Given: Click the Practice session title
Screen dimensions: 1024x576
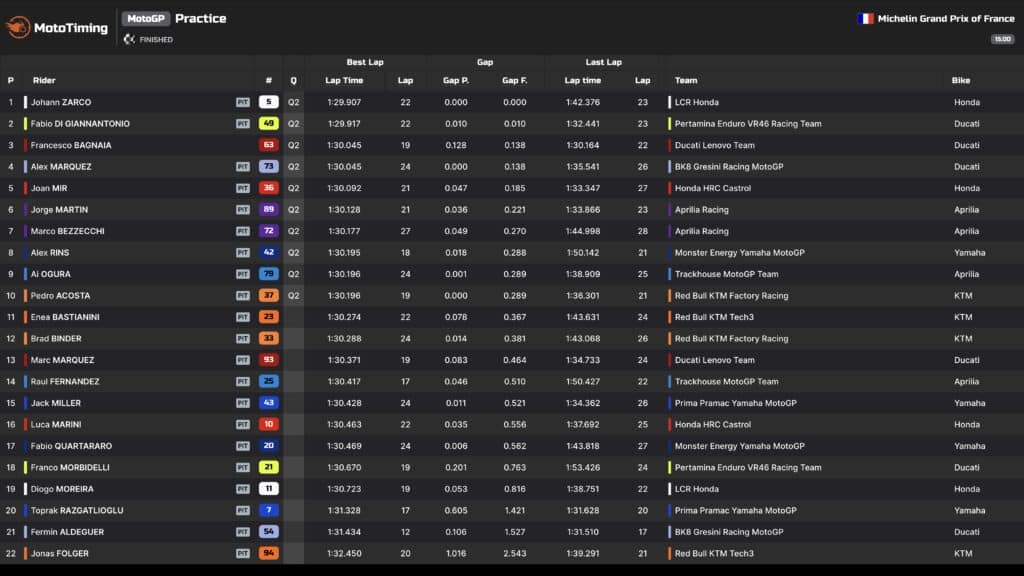Looking at the screenshot, I should (200, 19).
